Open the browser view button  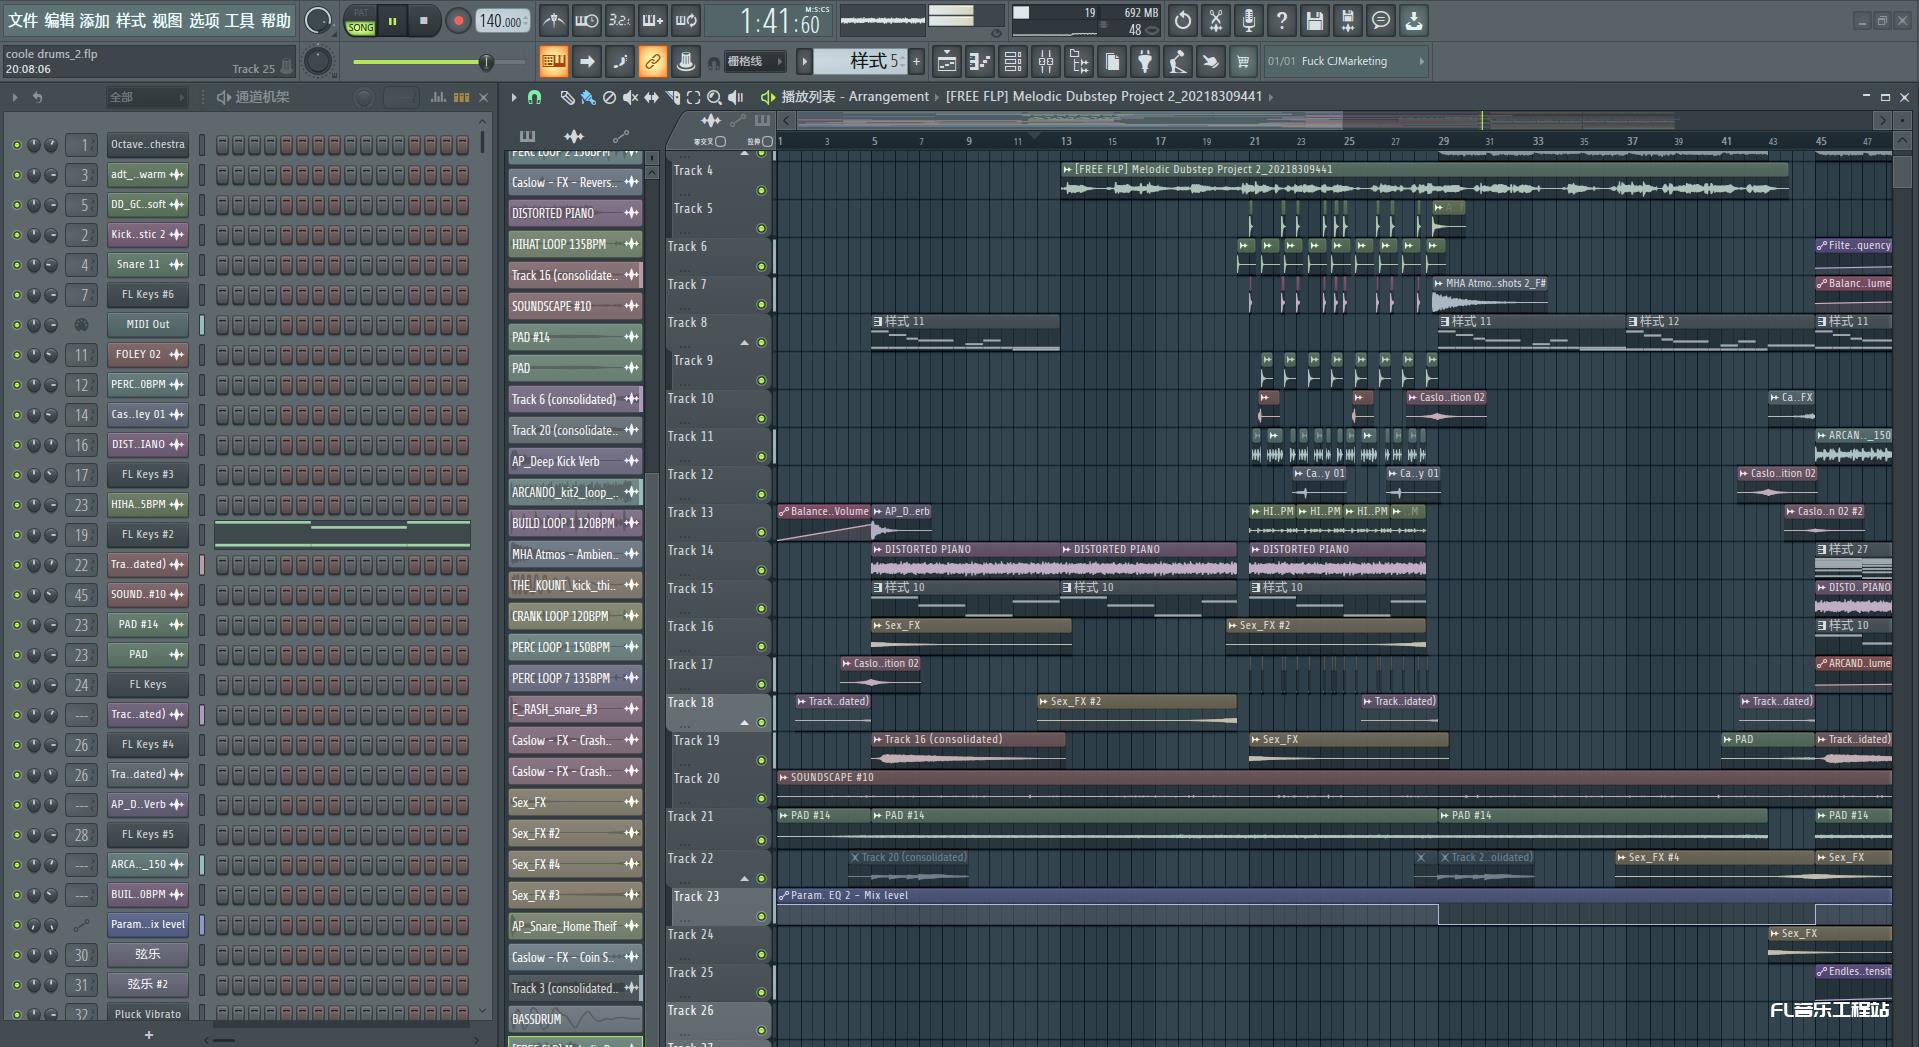pyautogui.click(x=1079, y=62)
